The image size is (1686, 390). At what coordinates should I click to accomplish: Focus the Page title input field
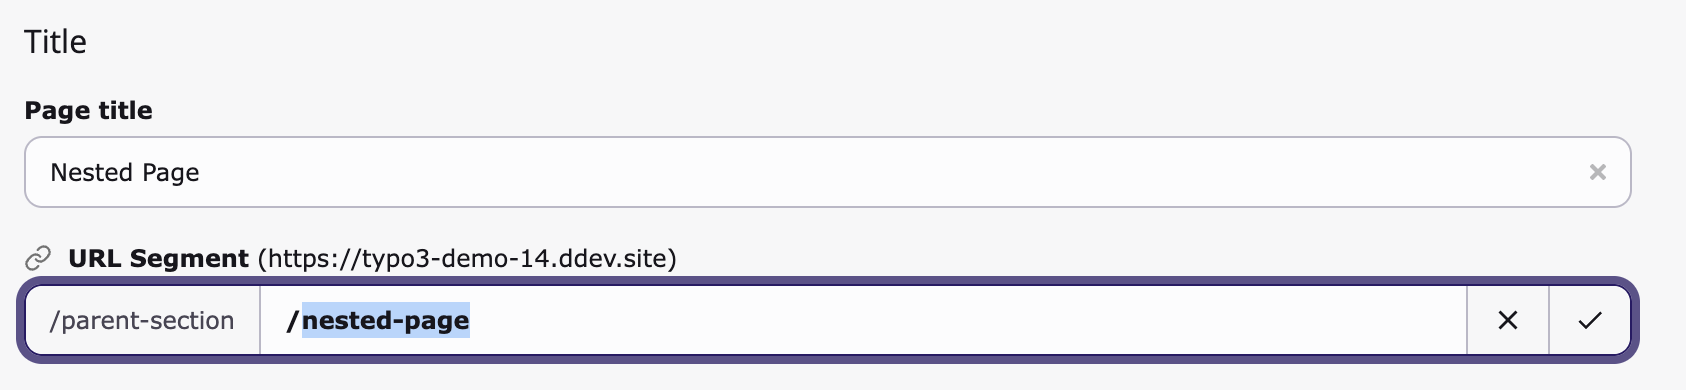coord(827,172)
